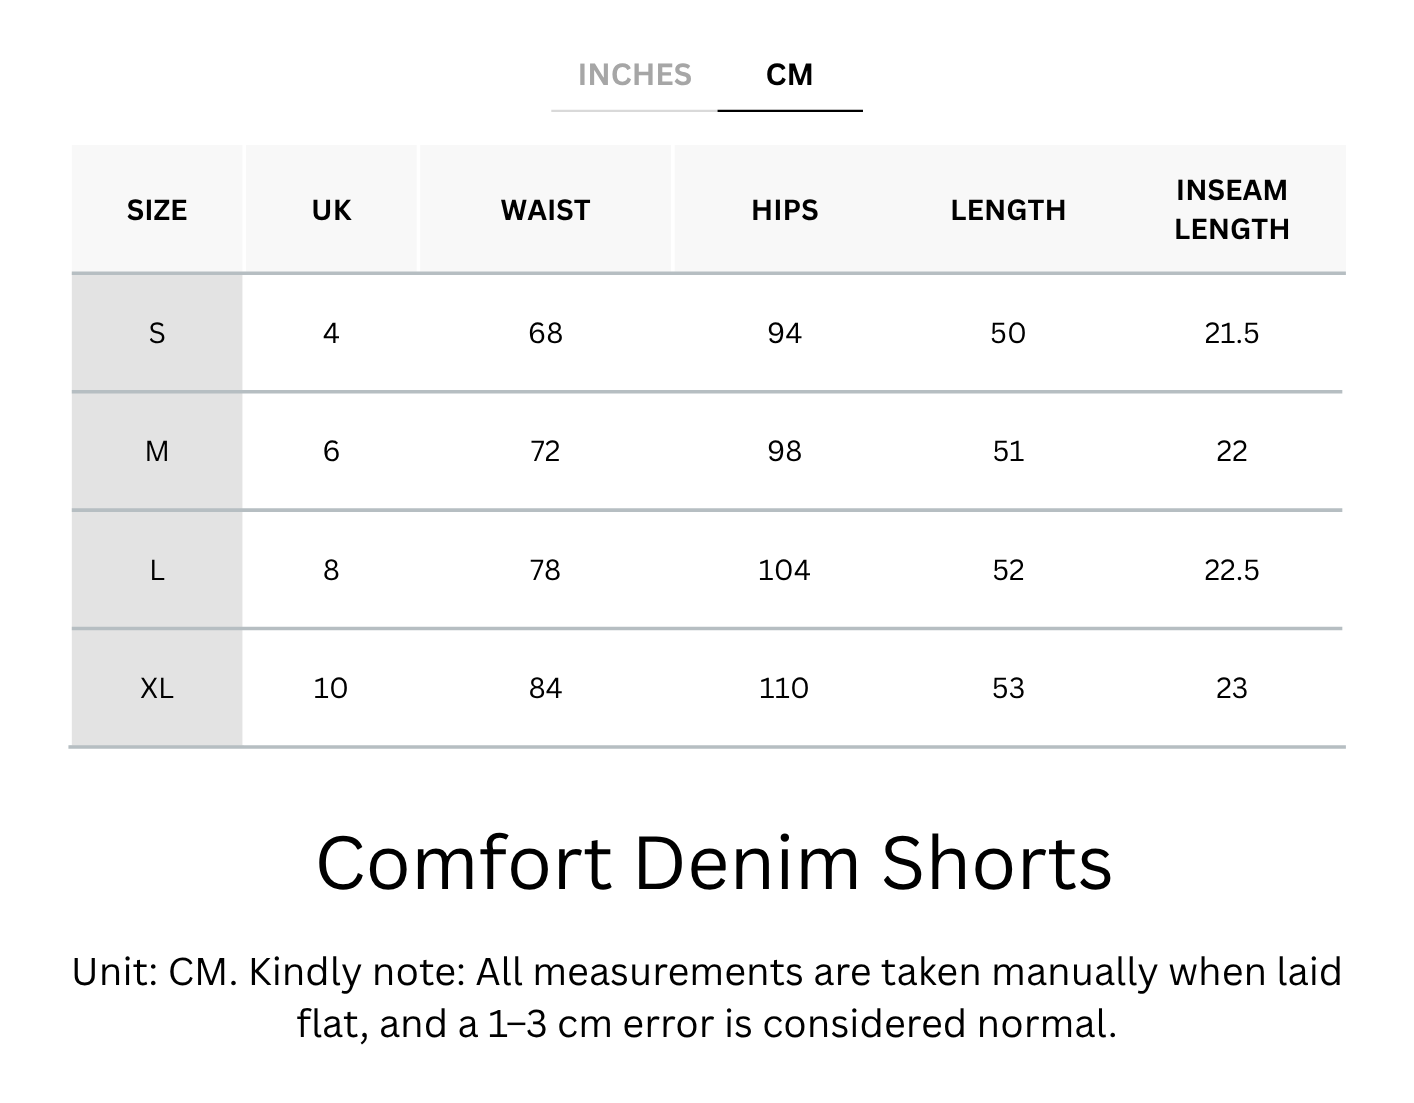Click the UK size 10 cell
The image size is (1414, 1103).
click(331, 688)
